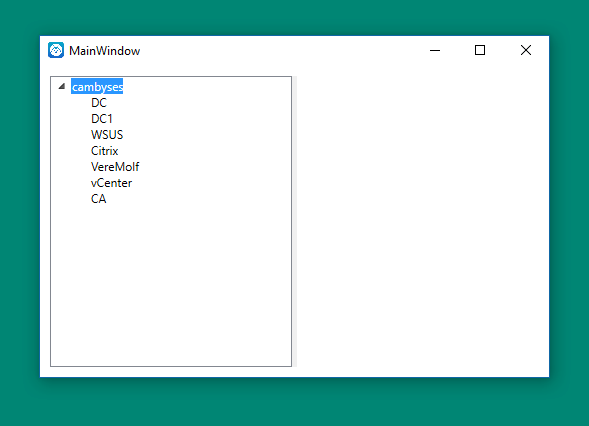Image resolution: width=589 pixels, height=426 pixels.
Task: Minimize the MainWindow window
Action: 435,50
